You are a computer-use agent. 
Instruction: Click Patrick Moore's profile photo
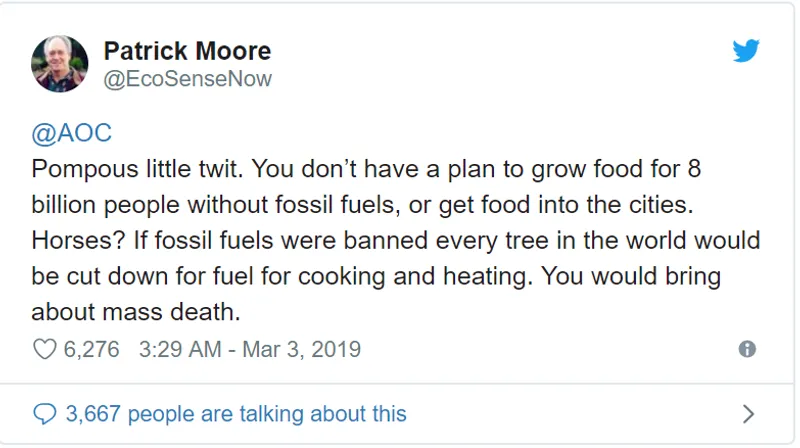61,62
